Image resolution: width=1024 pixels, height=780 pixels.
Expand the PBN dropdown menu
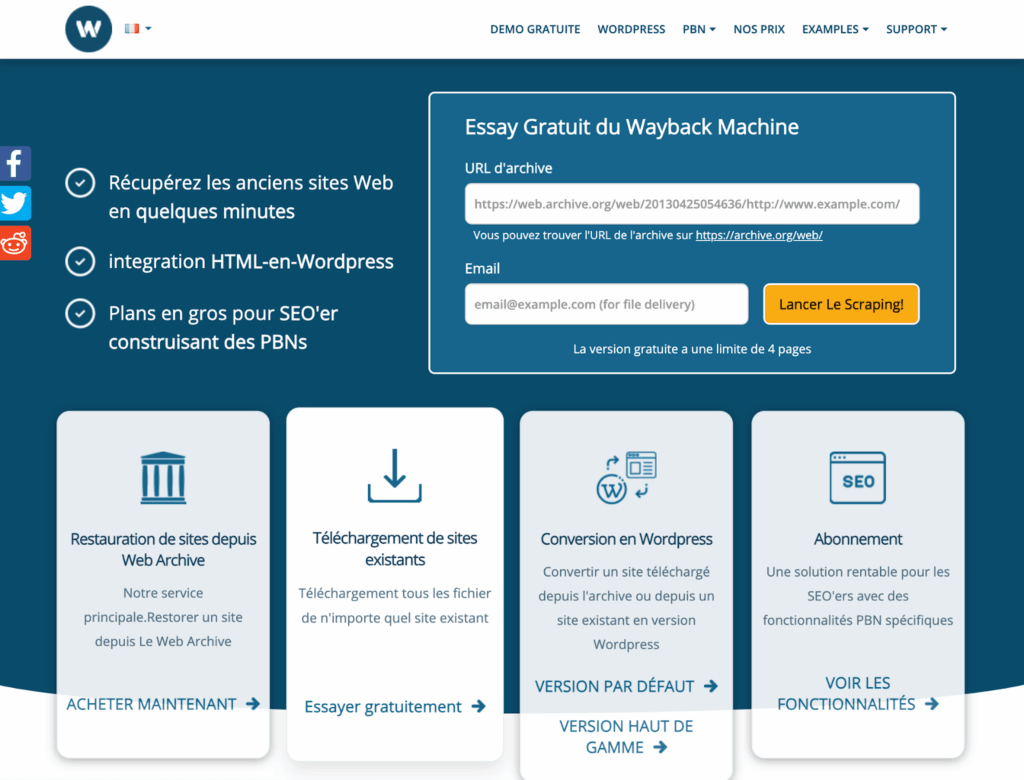tap(699, 29)
